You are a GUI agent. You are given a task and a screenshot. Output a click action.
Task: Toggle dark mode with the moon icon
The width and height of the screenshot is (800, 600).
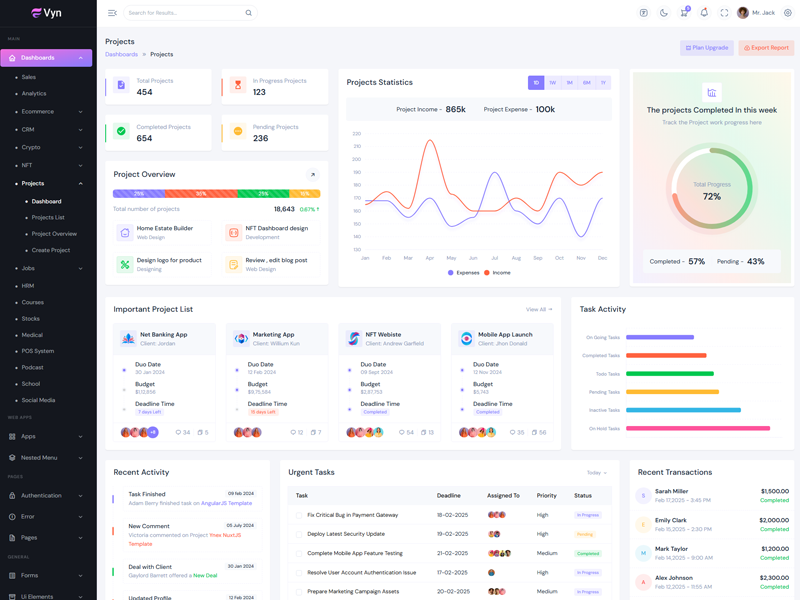664,13
